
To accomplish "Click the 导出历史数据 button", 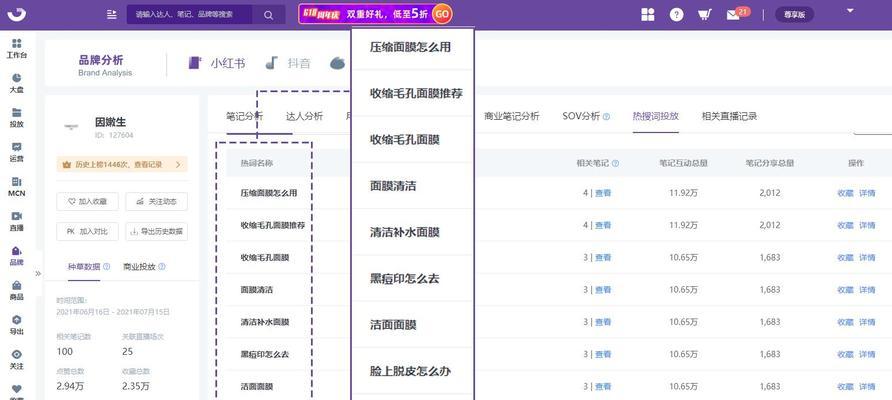I will pos(156,232).
